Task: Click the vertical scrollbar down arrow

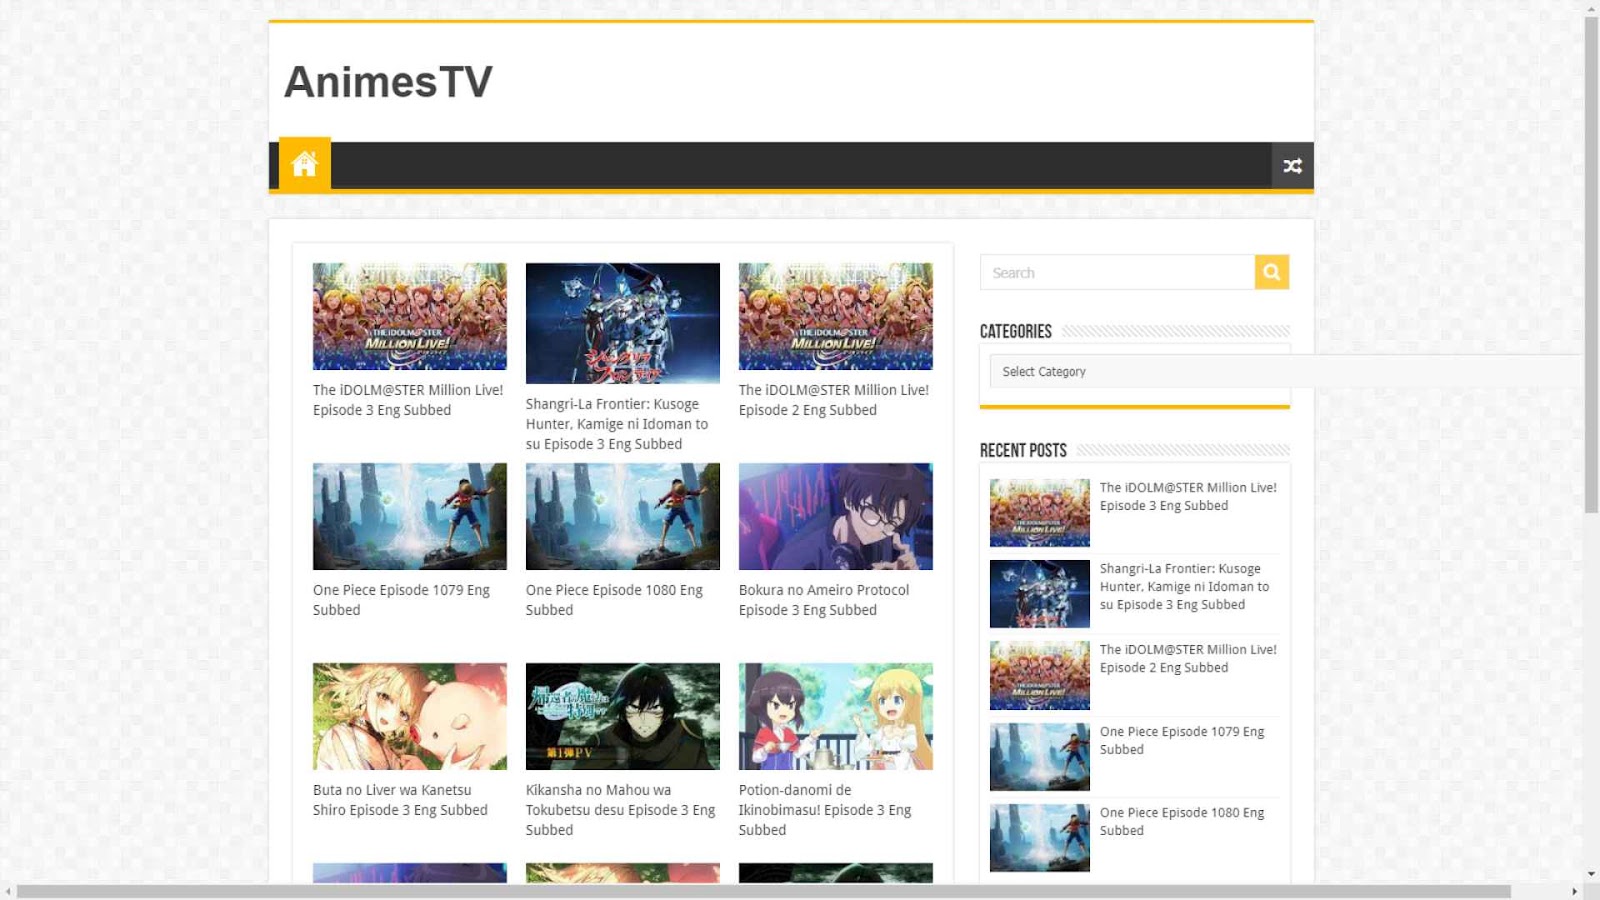Action: pos(1591,874)
